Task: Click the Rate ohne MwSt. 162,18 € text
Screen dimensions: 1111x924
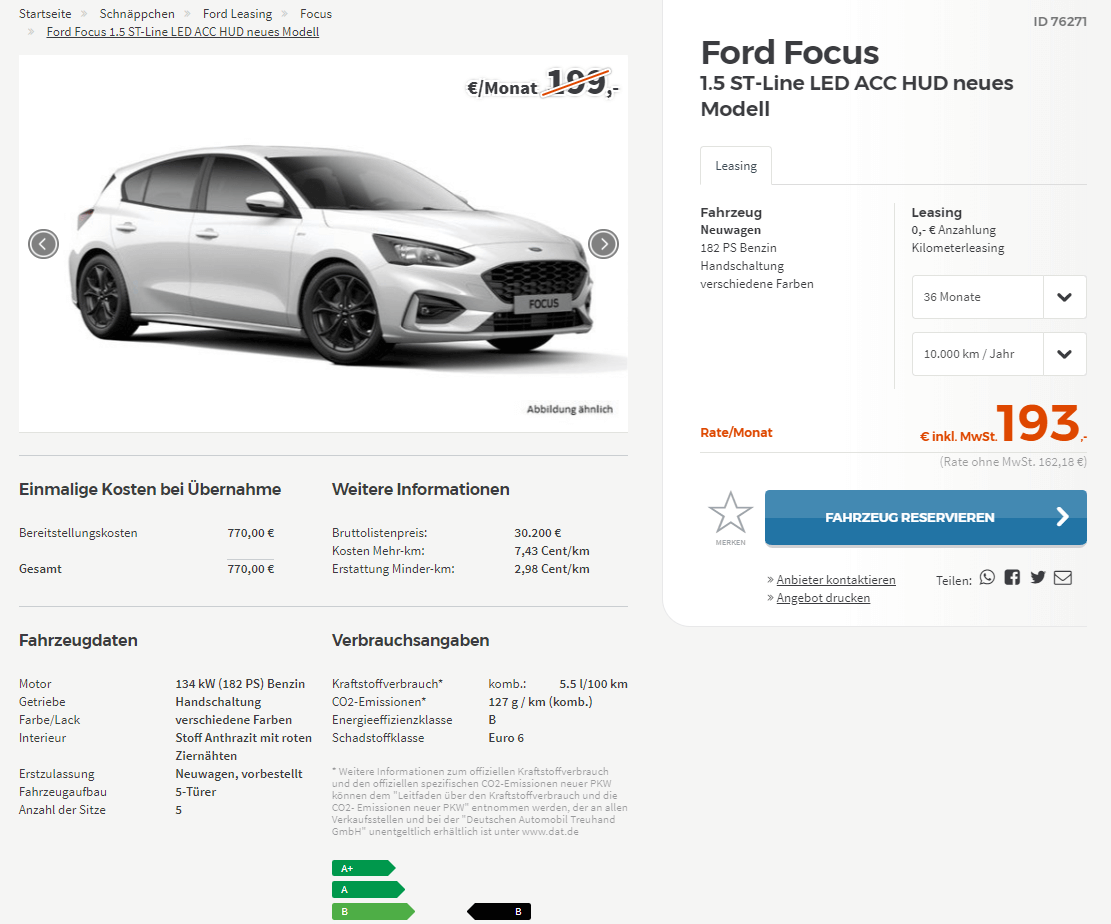Action: coord(1013,462)
